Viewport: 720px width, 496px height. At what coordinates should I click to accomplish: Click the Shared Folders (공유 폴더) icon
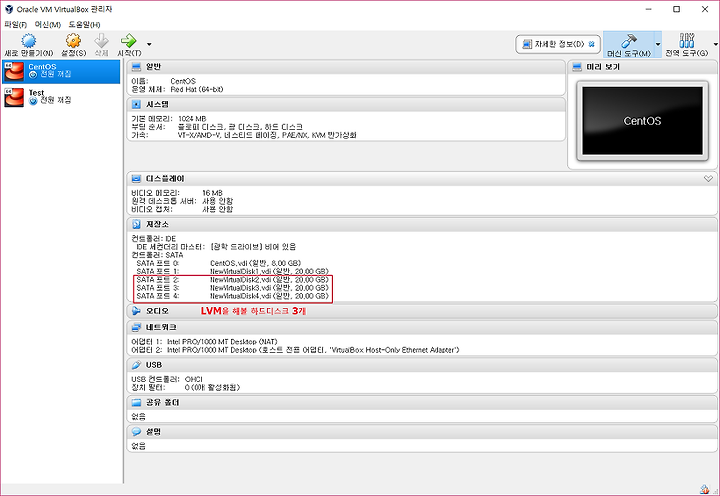click(x=136, y=403)
